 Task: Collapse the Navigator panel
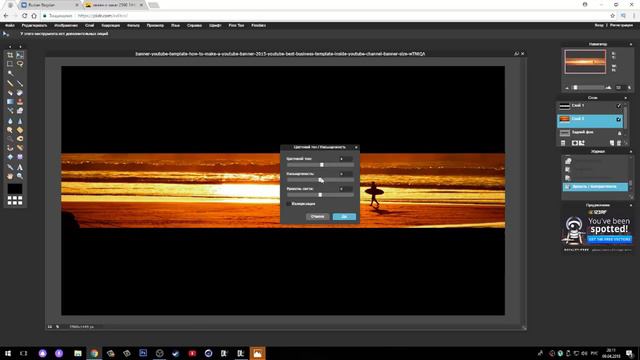(x=631, y=44)
